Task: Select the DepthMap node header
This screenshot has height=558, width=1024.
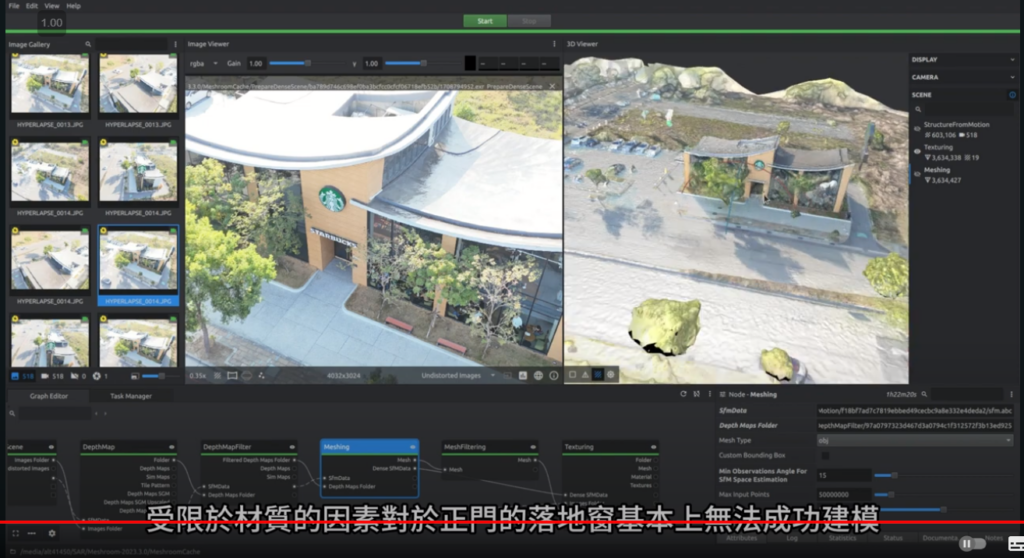Action: point(128,447)
